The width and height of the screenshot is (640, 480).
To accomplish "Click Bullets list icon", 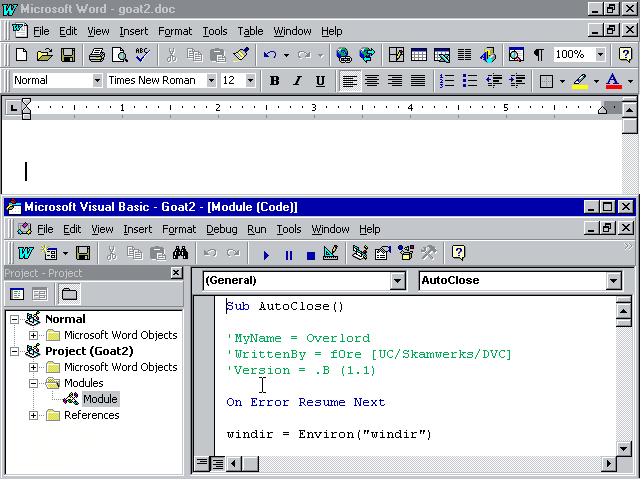I will click(470, 81).
